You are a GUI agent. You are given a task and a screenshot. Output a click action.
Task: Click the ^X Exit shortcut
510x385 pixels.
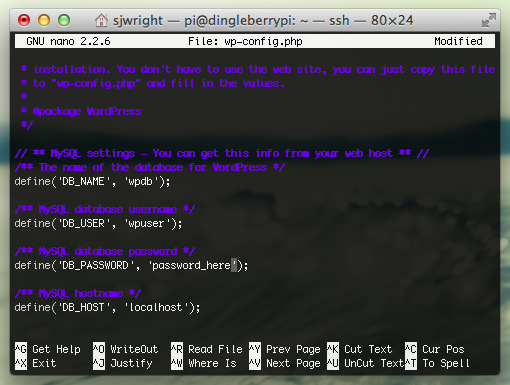pos(36,363)
